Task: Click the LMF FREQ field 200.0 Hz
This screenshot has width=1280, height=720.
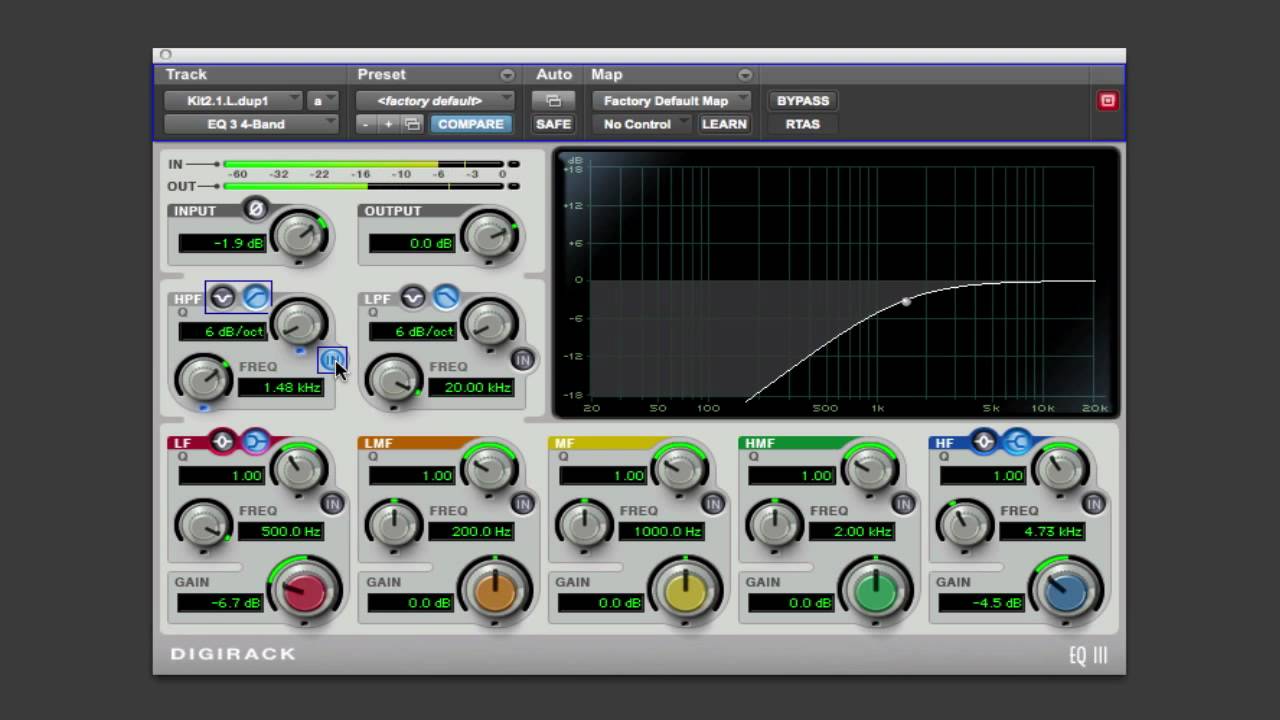Action: (471, 531)
